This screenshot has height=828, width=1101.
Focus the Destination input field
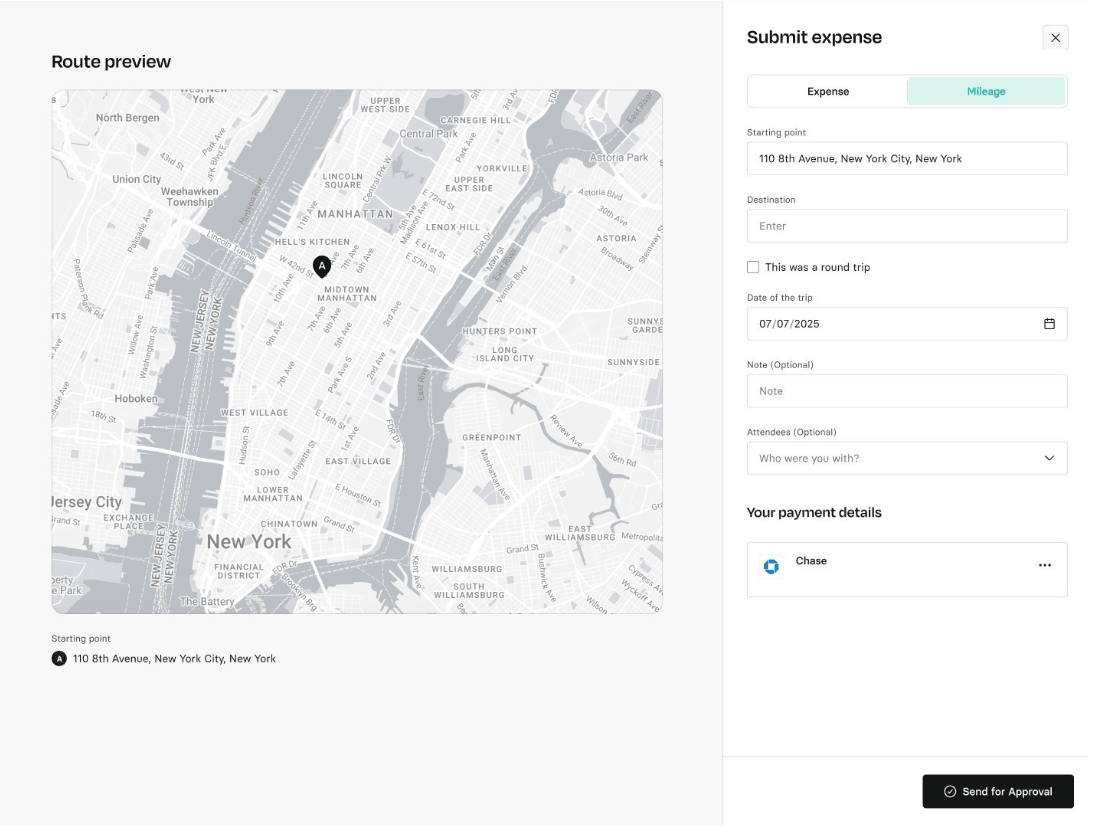coord(906,226)
